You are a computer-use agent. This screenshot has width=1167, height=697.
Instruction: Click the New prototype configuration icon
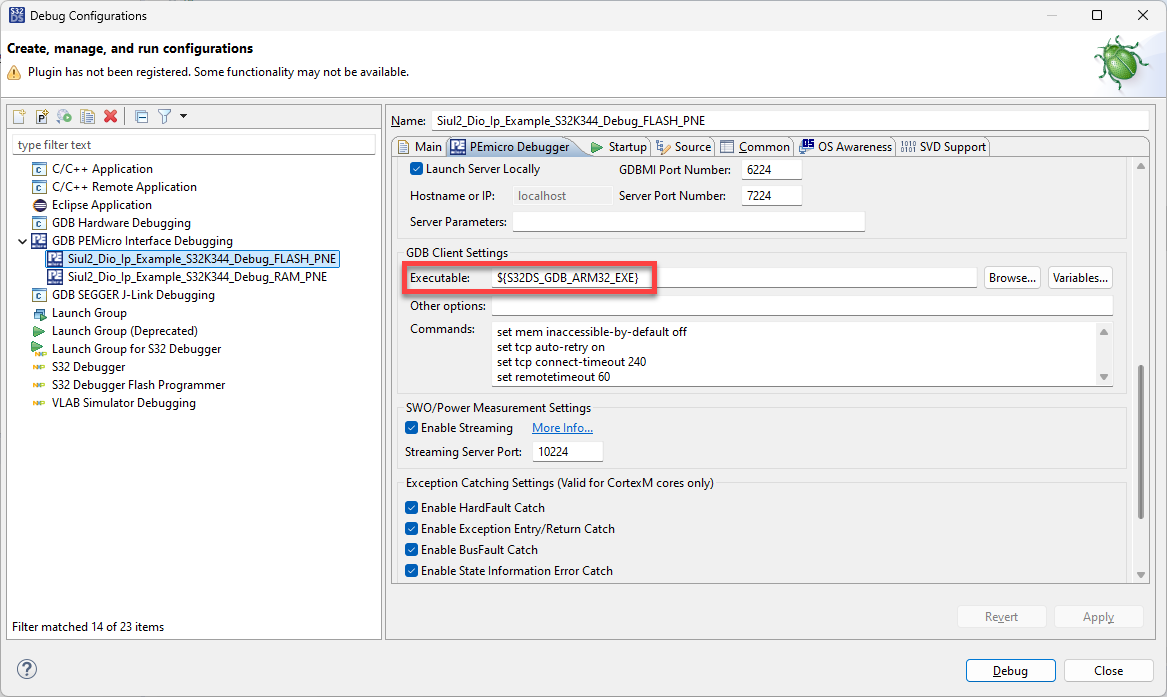(42, 117)
